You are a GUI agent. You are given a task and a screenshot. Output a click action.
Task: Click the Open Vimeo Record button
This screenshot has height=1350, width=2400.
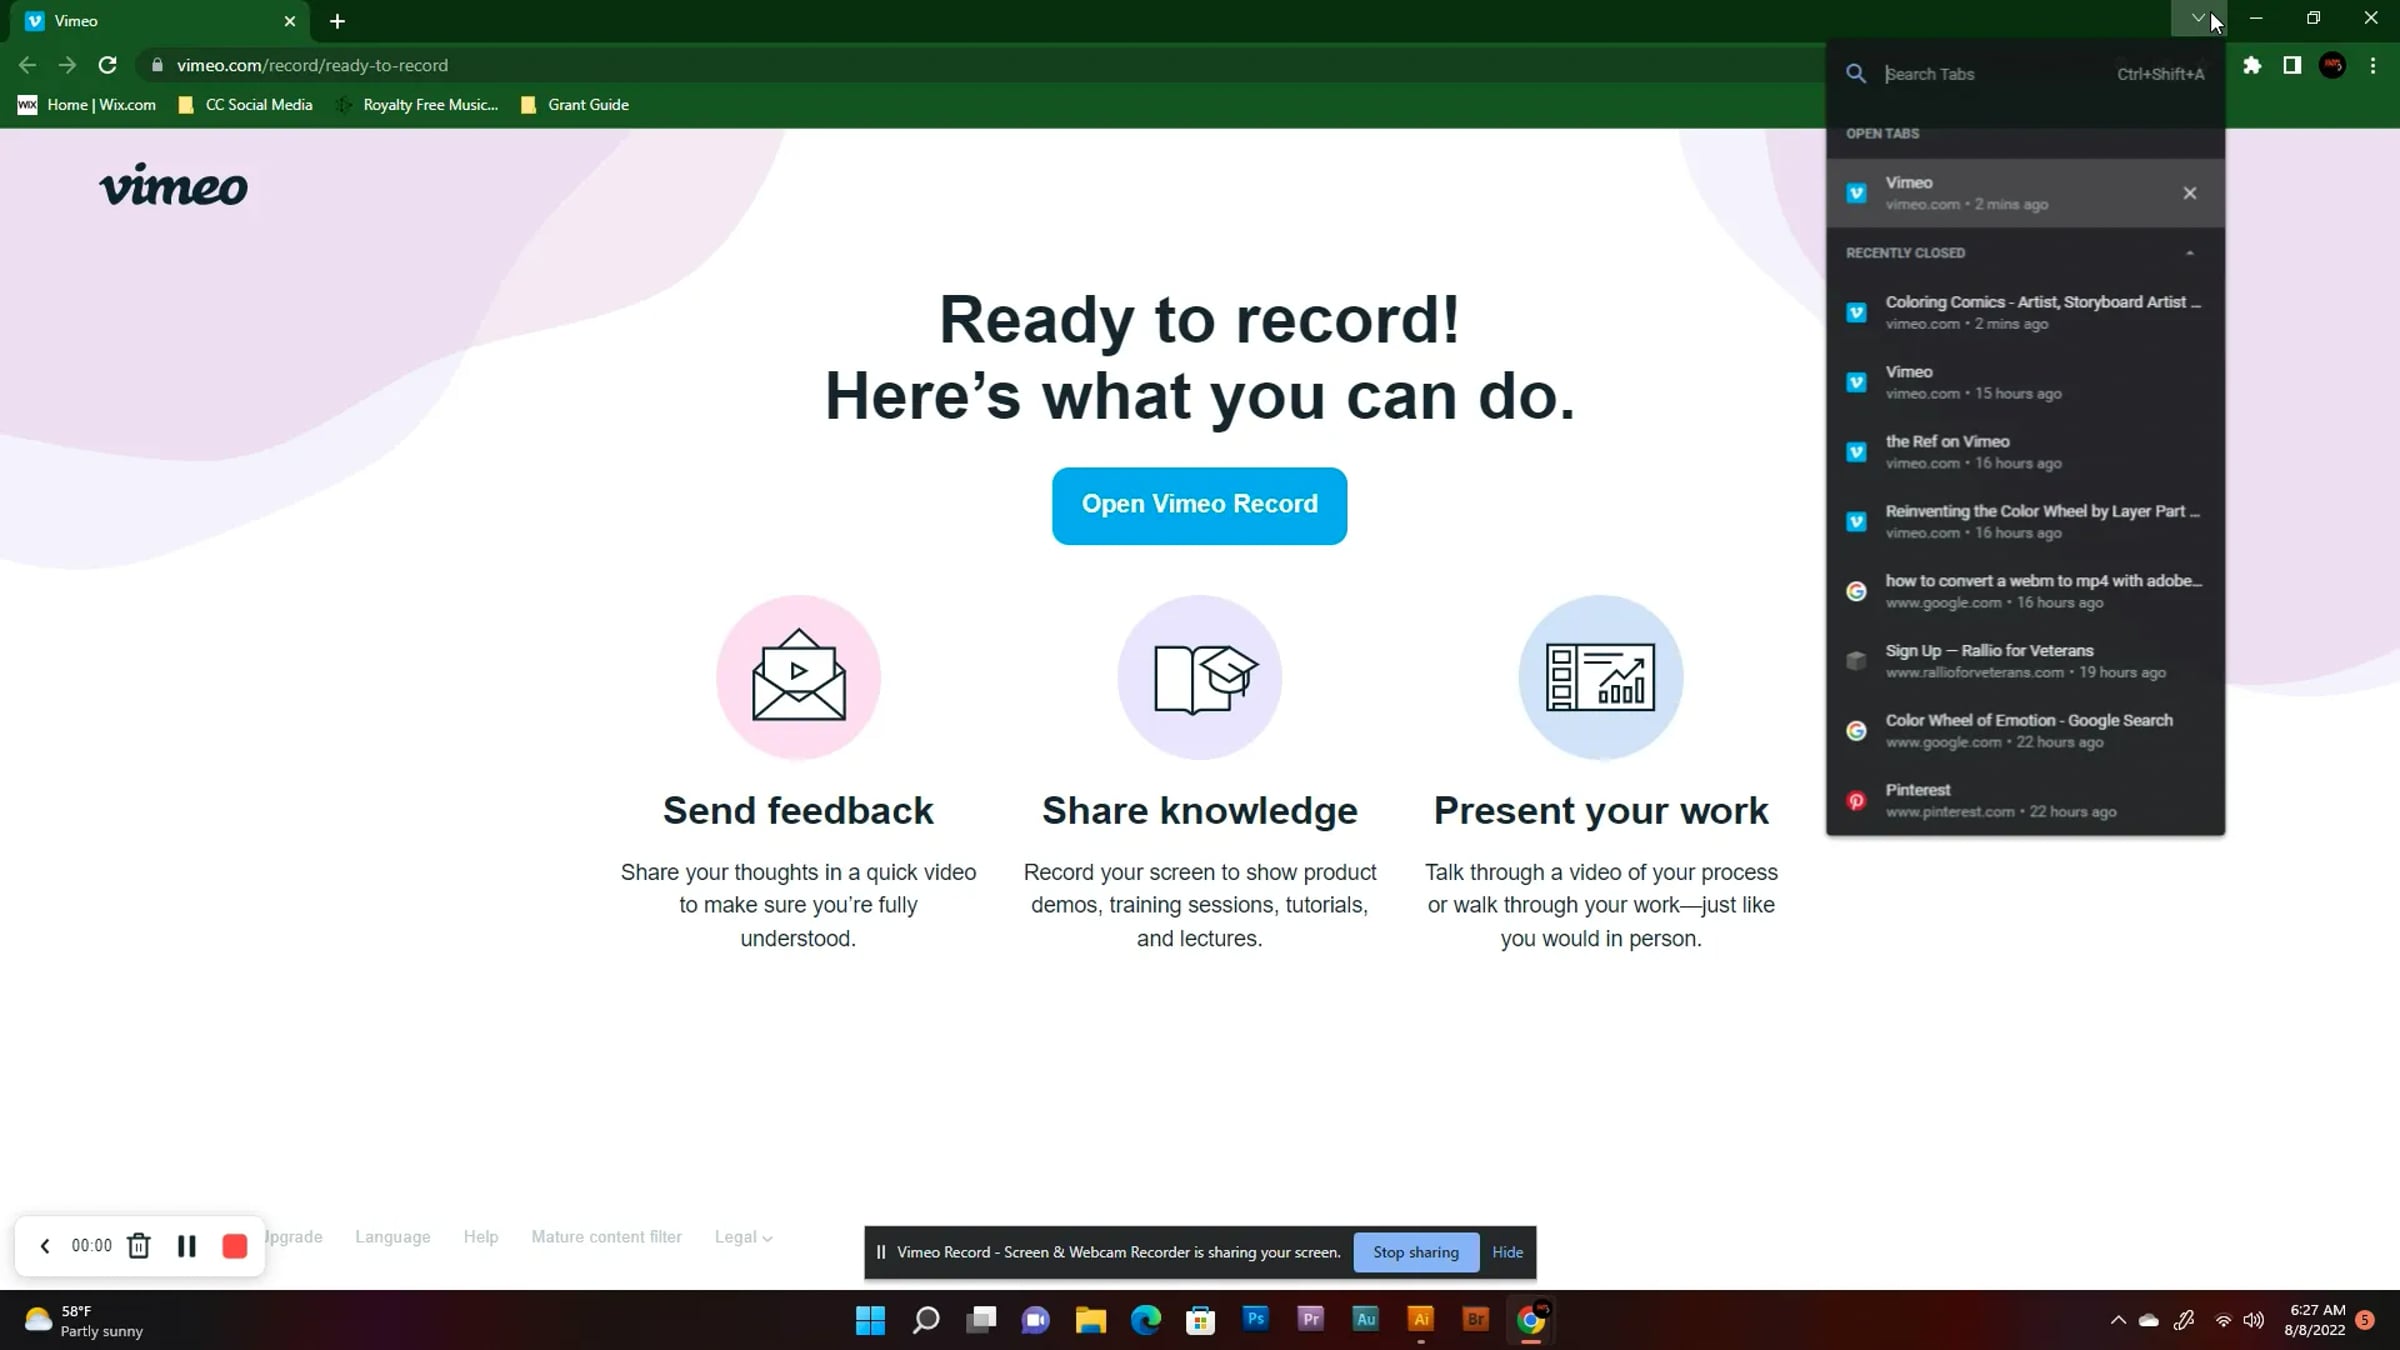[x=1199, y=505]
